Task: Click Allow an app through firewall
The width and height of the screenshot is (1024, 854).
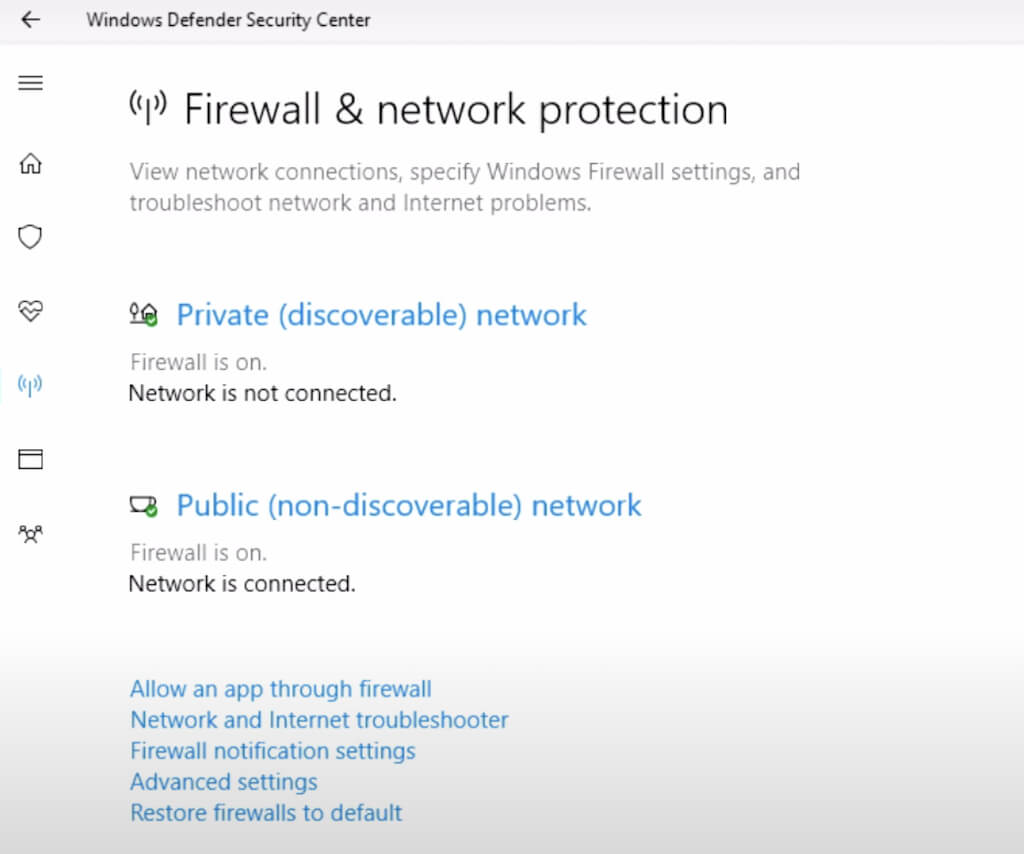Action: 281,689
